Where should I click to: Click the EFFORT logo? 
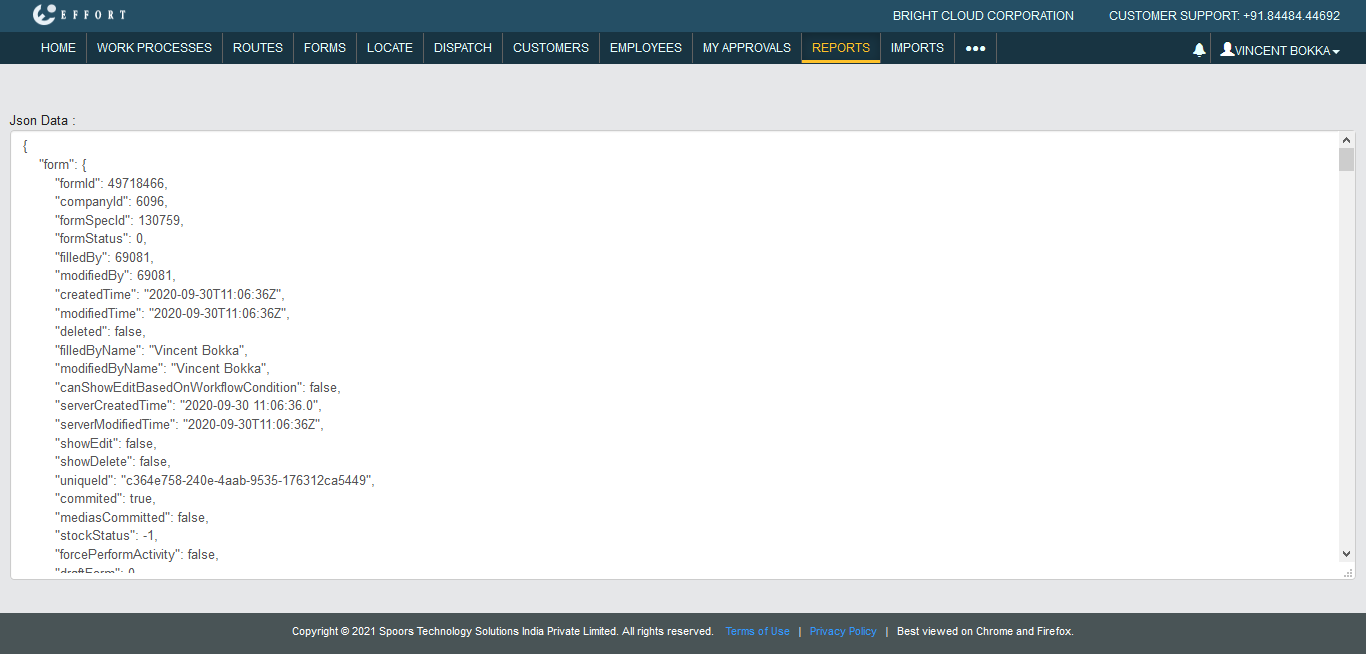click(79, 15)
